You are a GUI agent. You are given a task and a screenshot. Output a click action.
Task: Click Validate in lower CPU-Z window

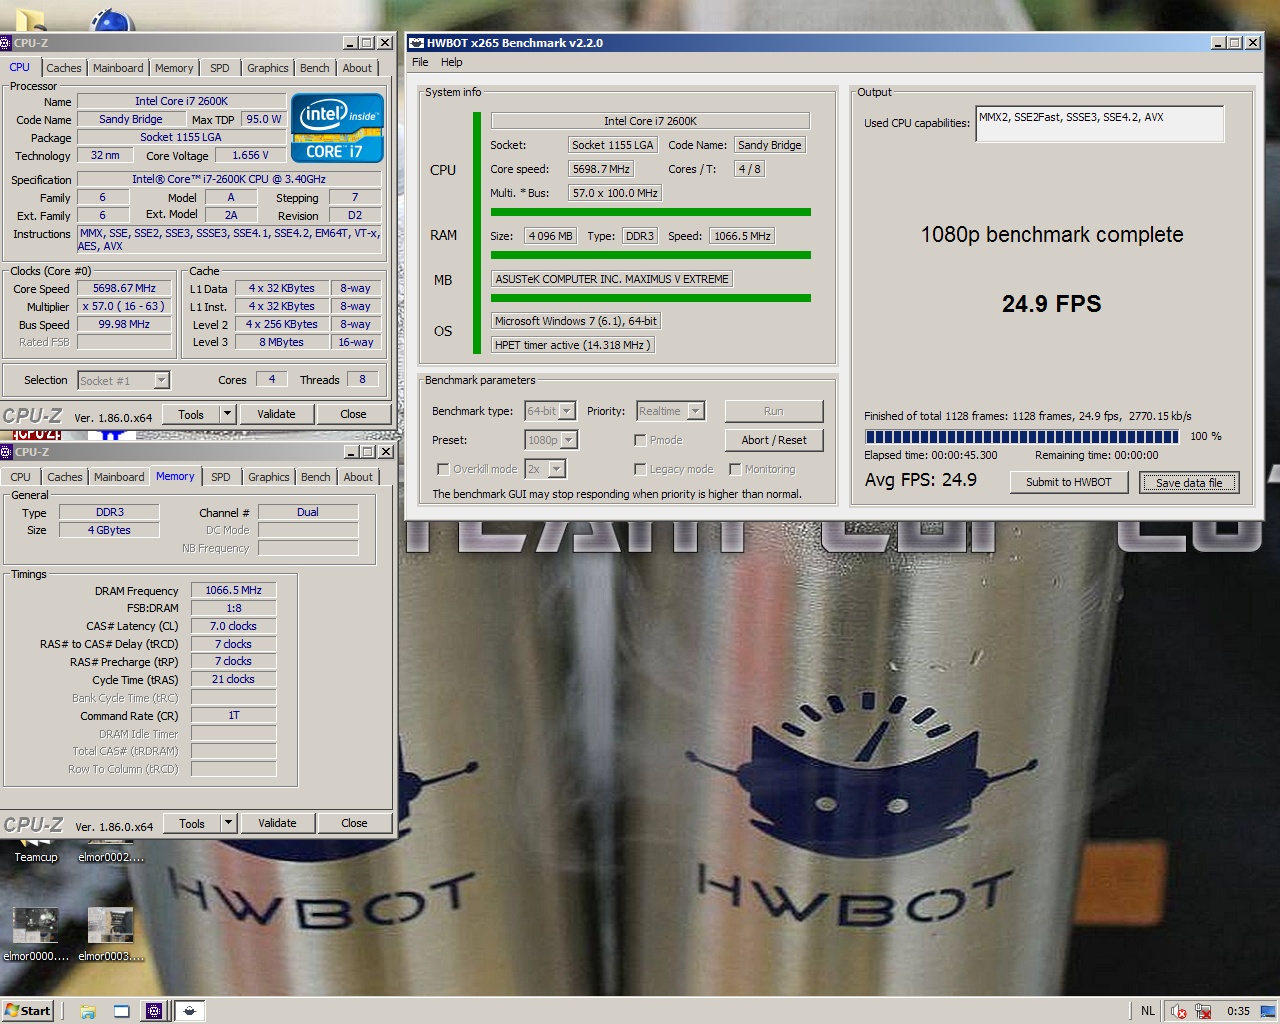pos(277,823)
